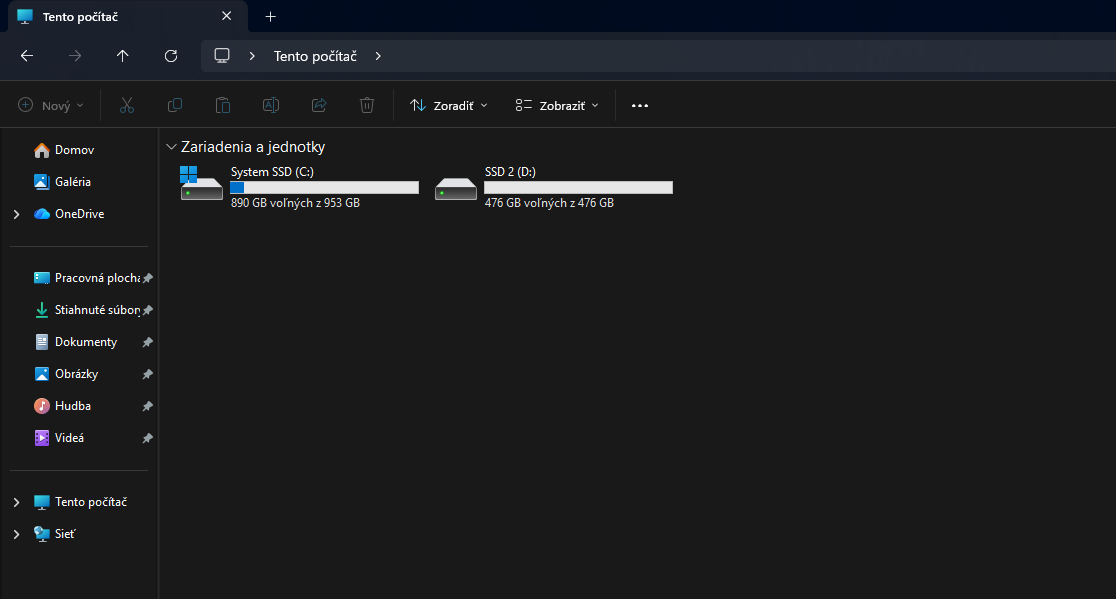Open the Zobraziť view dropdown
Screen dimensions: 1116x599
557,105
